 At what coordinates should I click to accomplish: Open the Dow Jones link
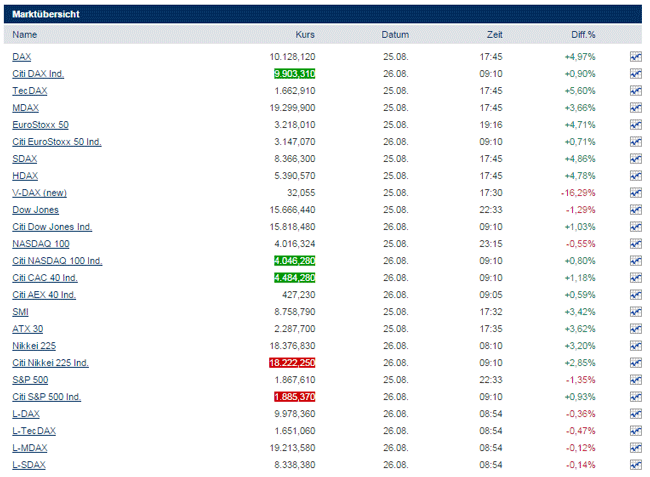pyautogui.click(x=36, y=210)
